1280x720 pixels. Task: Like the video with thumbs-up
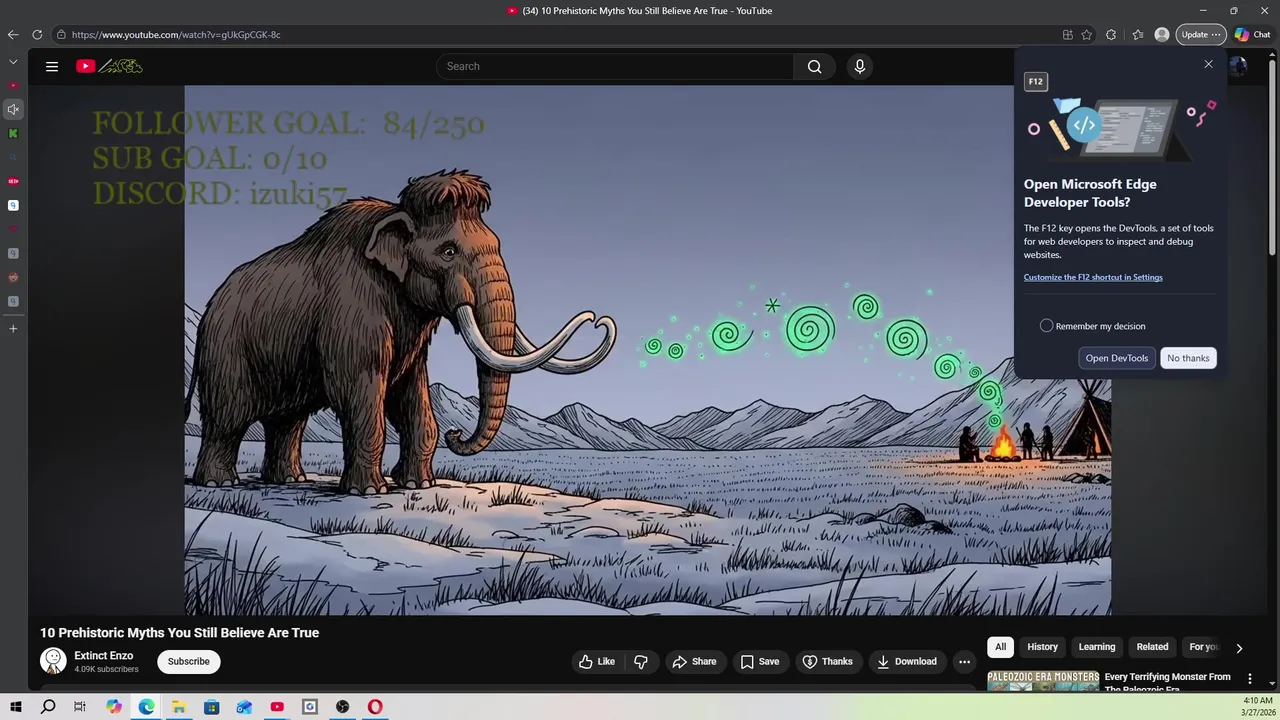click(597, 661)
